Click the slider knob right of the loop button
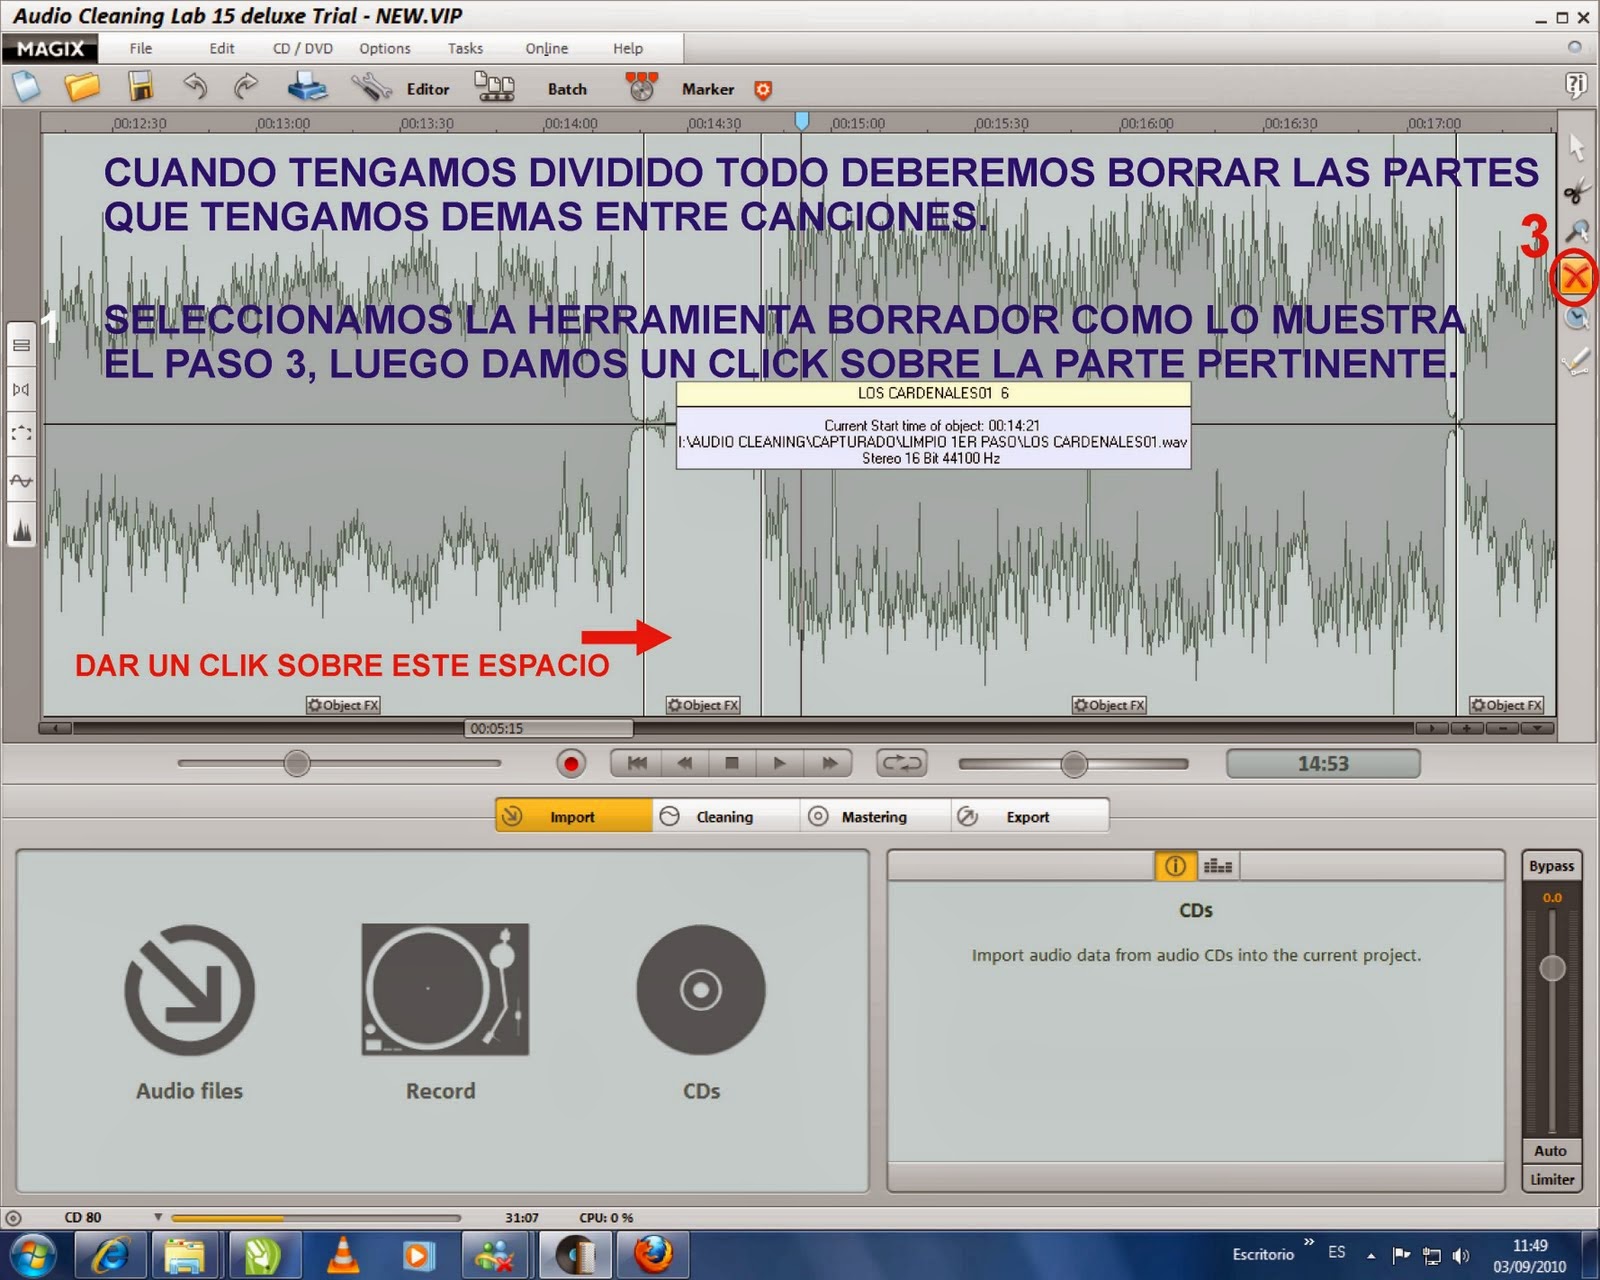1600x1280 pixels. click(1073, 765)
